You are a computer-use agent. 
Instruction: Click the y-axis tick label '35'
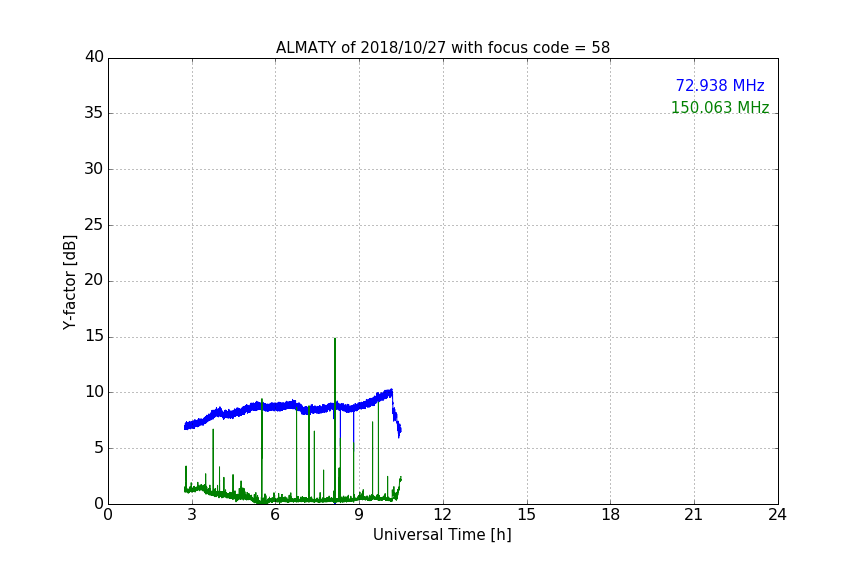point(94,113)
